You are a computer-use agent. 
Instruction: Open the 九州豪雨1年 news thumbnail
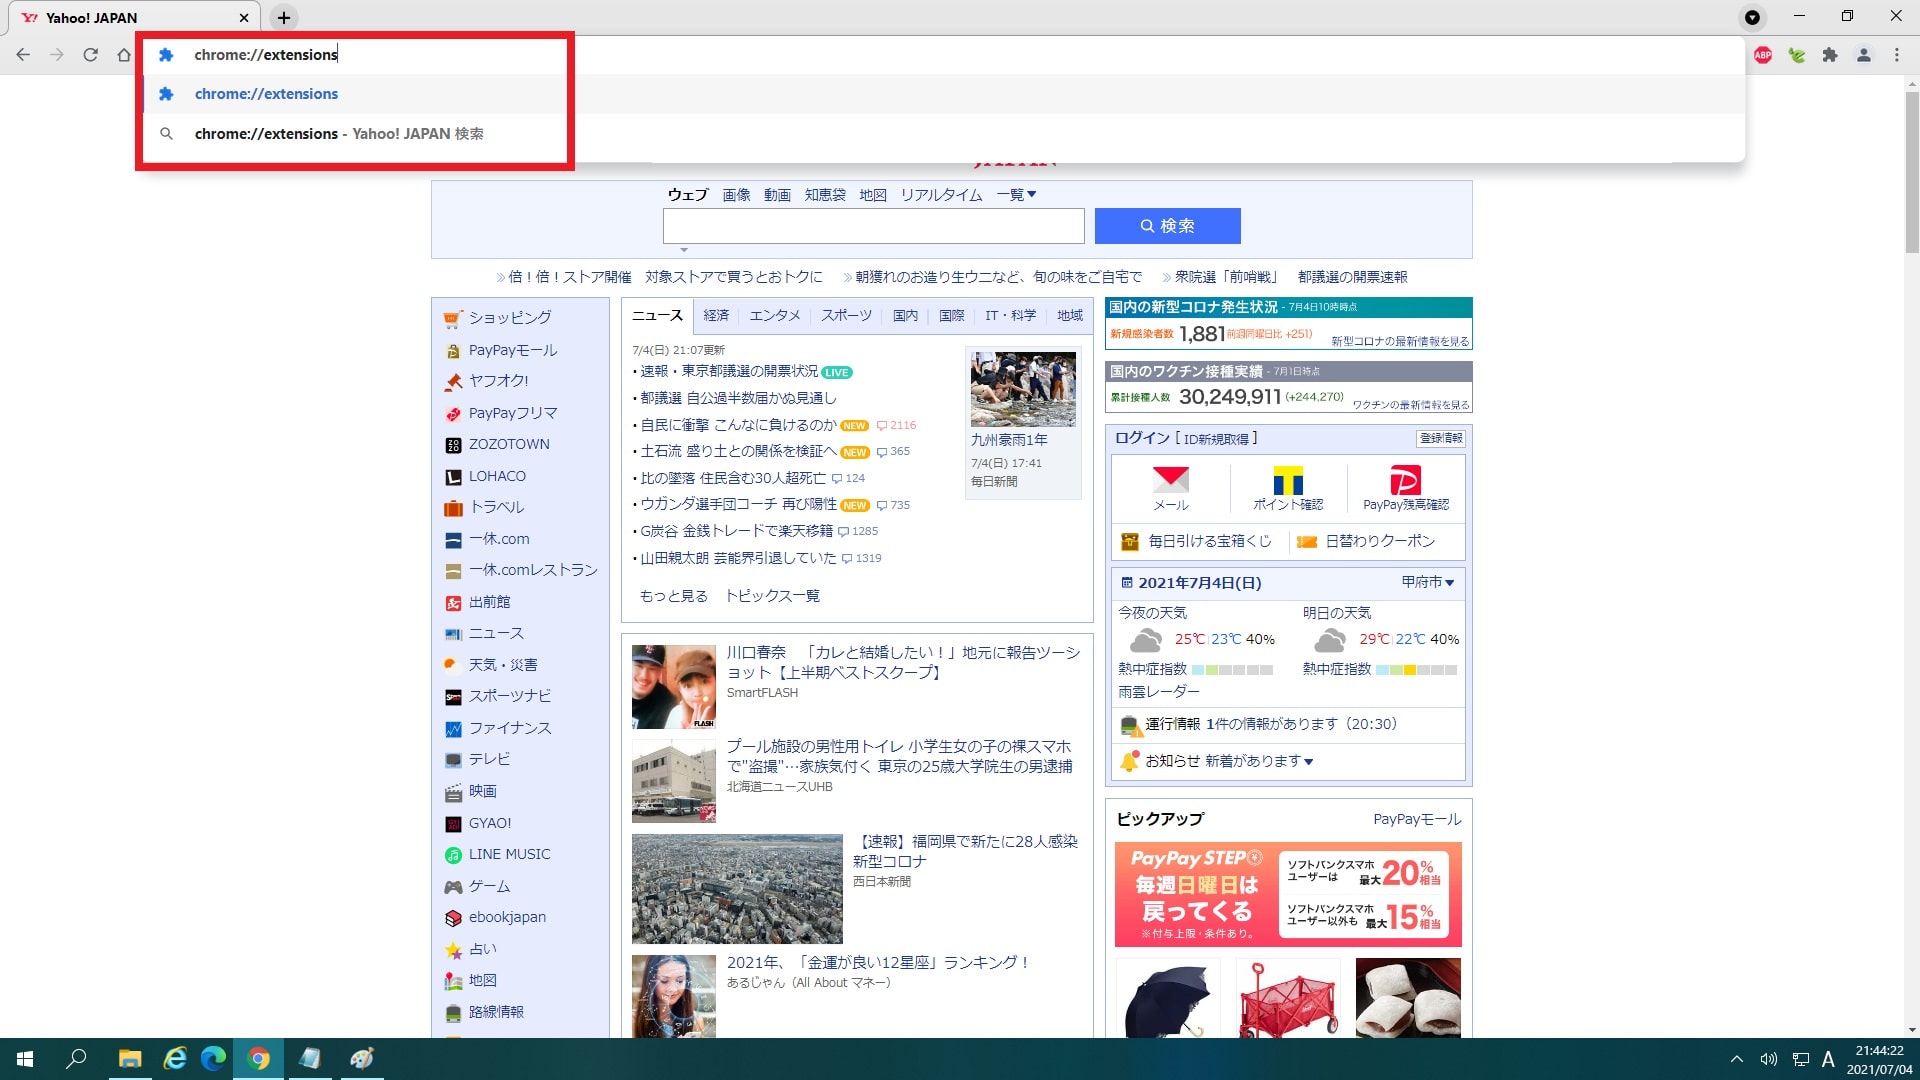point(1023,389)
